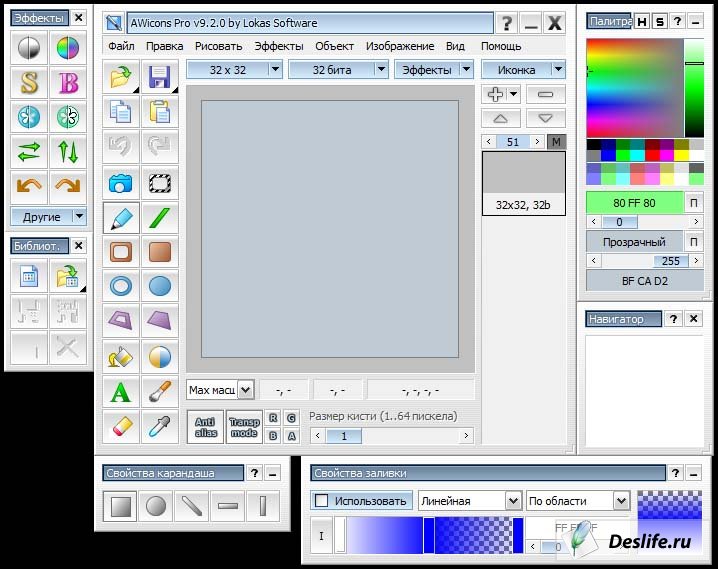Tick the Использовать fill checkbox
Image resolution: width=718 pixels, height=569 pixels.
click(x=321, y=501)
